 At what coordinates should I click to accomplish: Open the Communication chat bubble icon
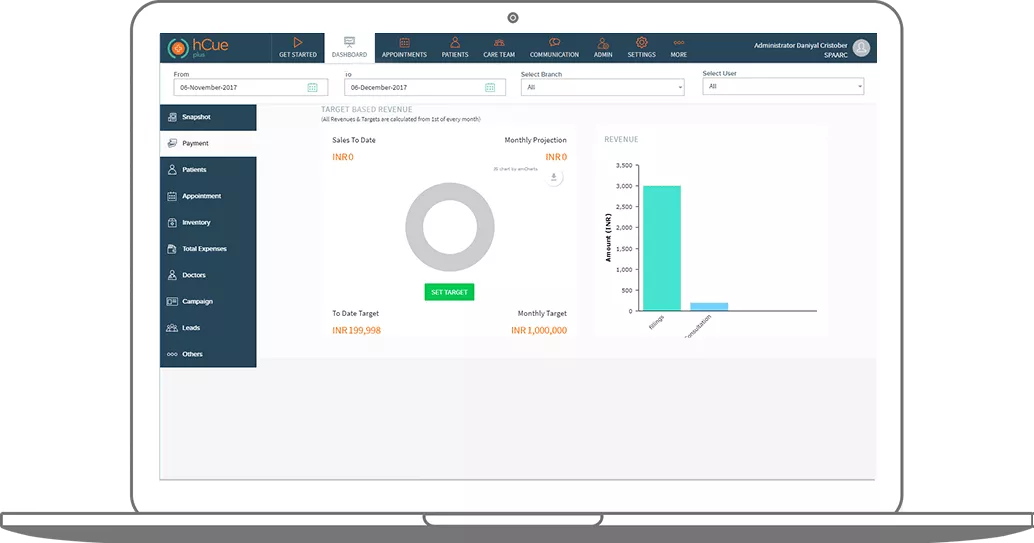coord(555,42)
